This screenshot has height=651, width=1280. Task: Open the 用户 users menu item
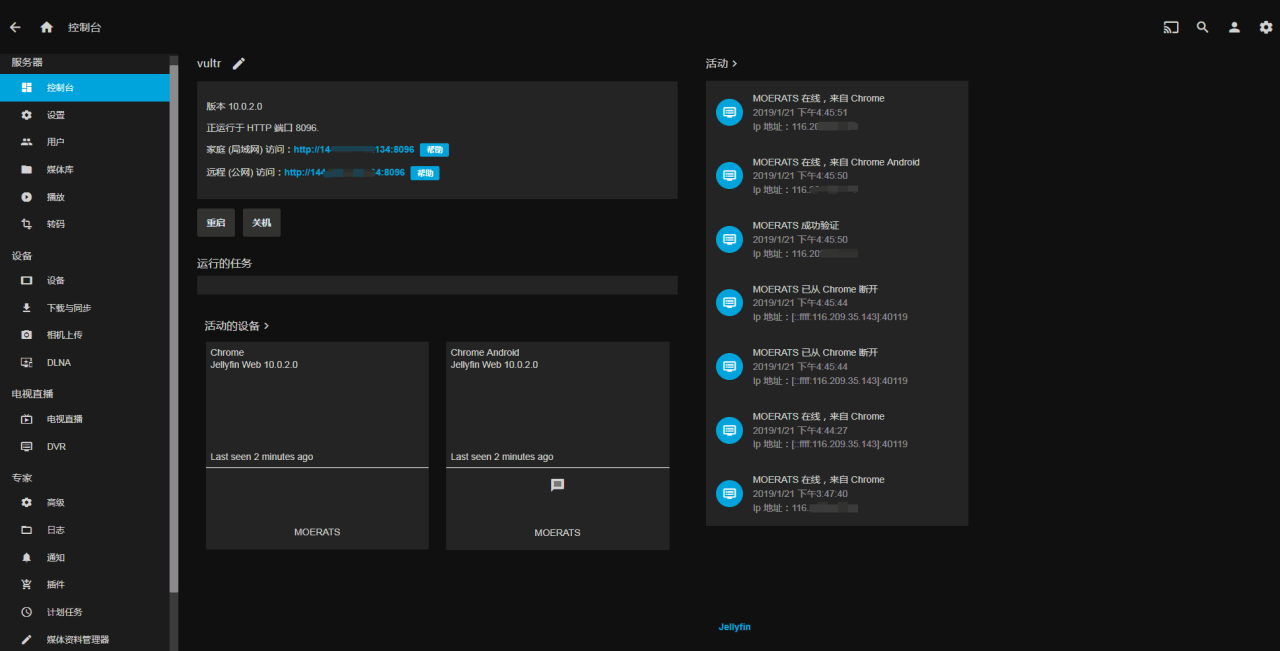(27, 142)
